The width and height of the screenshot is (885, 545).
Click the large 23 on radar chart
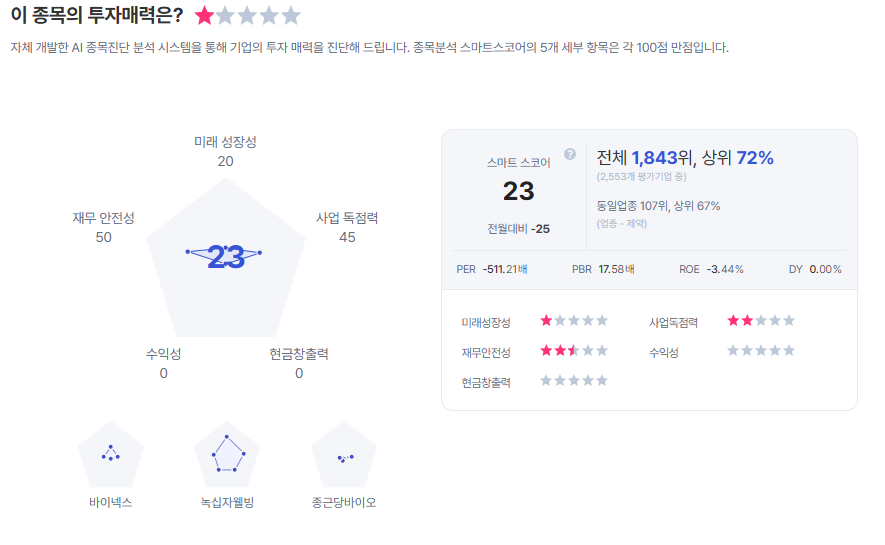[x=226, y=257]
